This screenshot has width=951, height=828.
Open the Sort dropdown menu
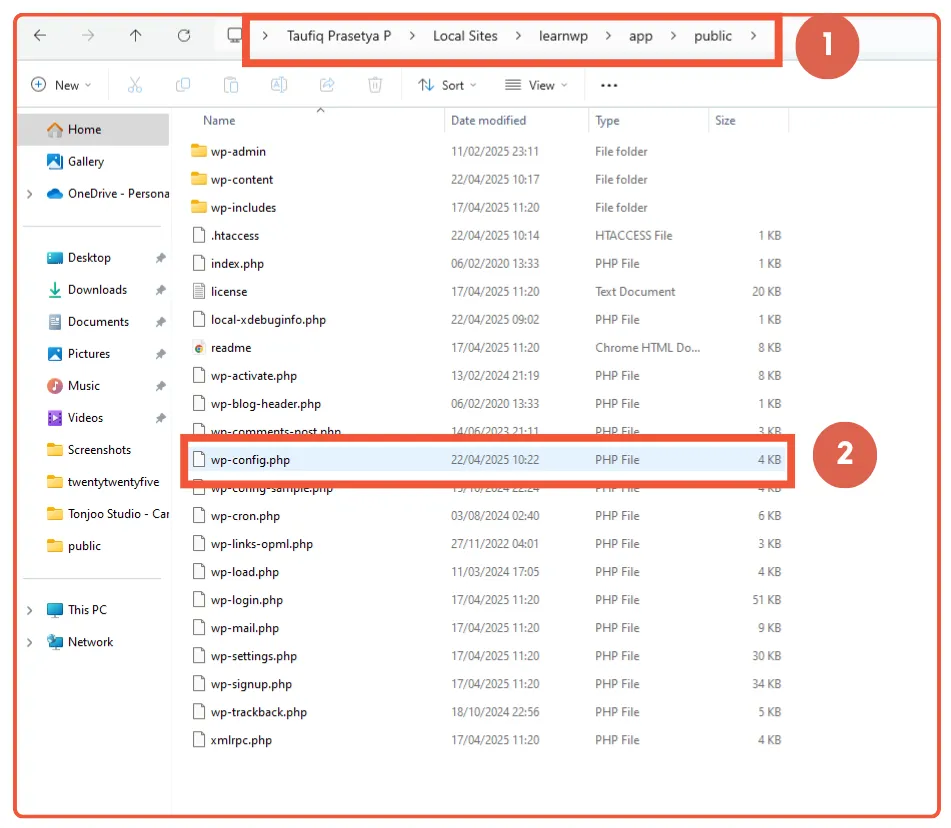click(447, 85)
